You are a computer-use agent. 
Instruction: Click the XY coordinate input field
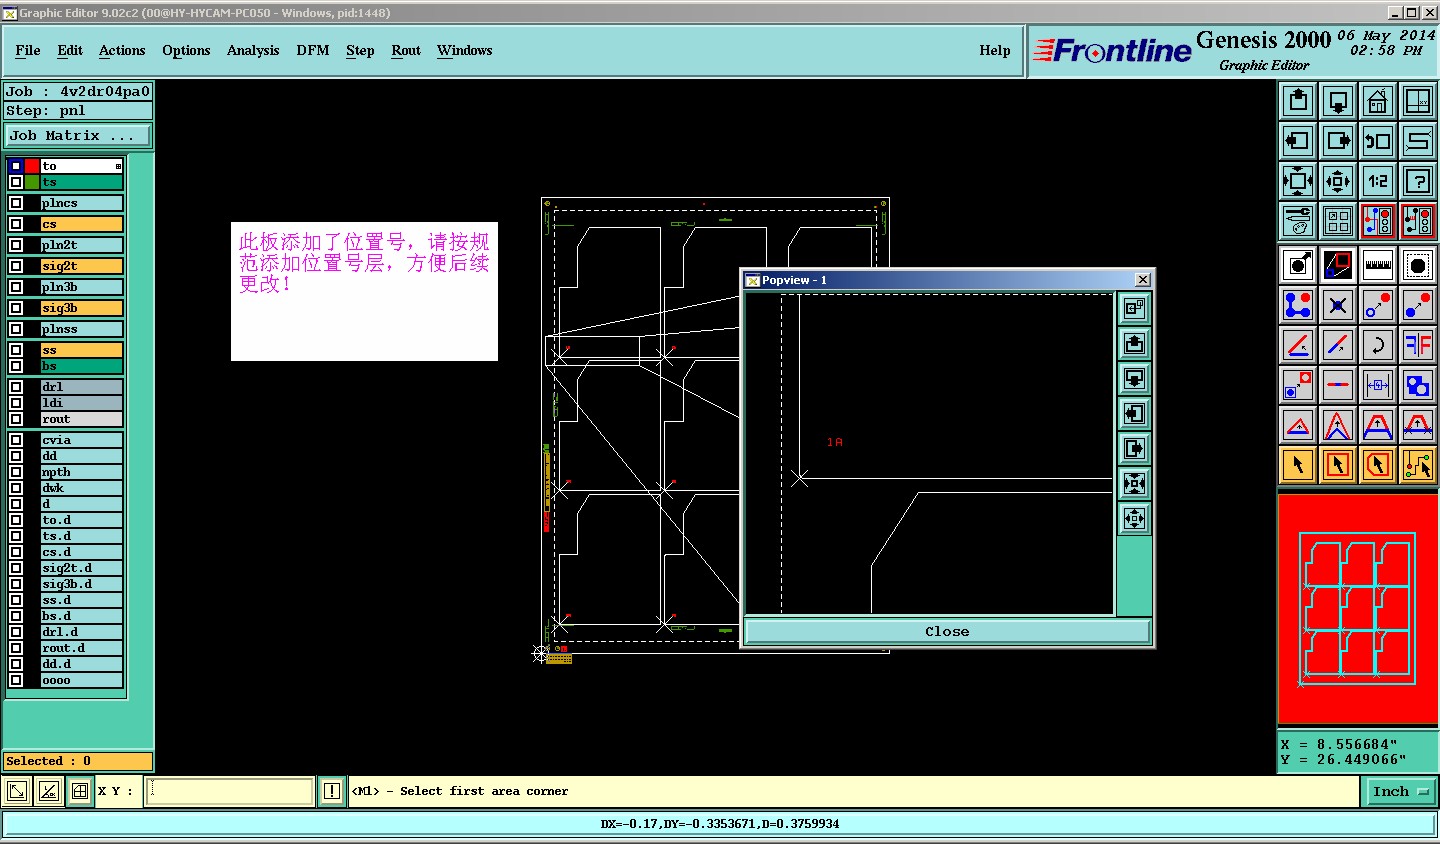point(230,792)
